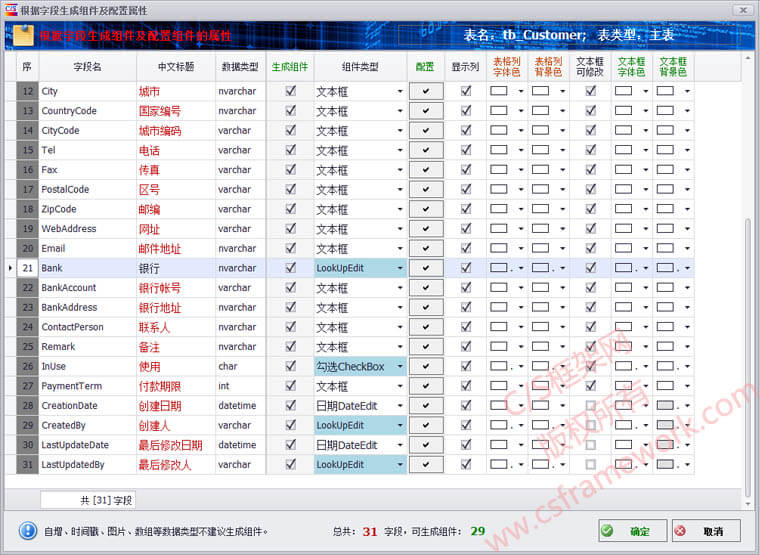
Task: Uncheck the display column checkbox for Fax
Action: coord(465,170)
